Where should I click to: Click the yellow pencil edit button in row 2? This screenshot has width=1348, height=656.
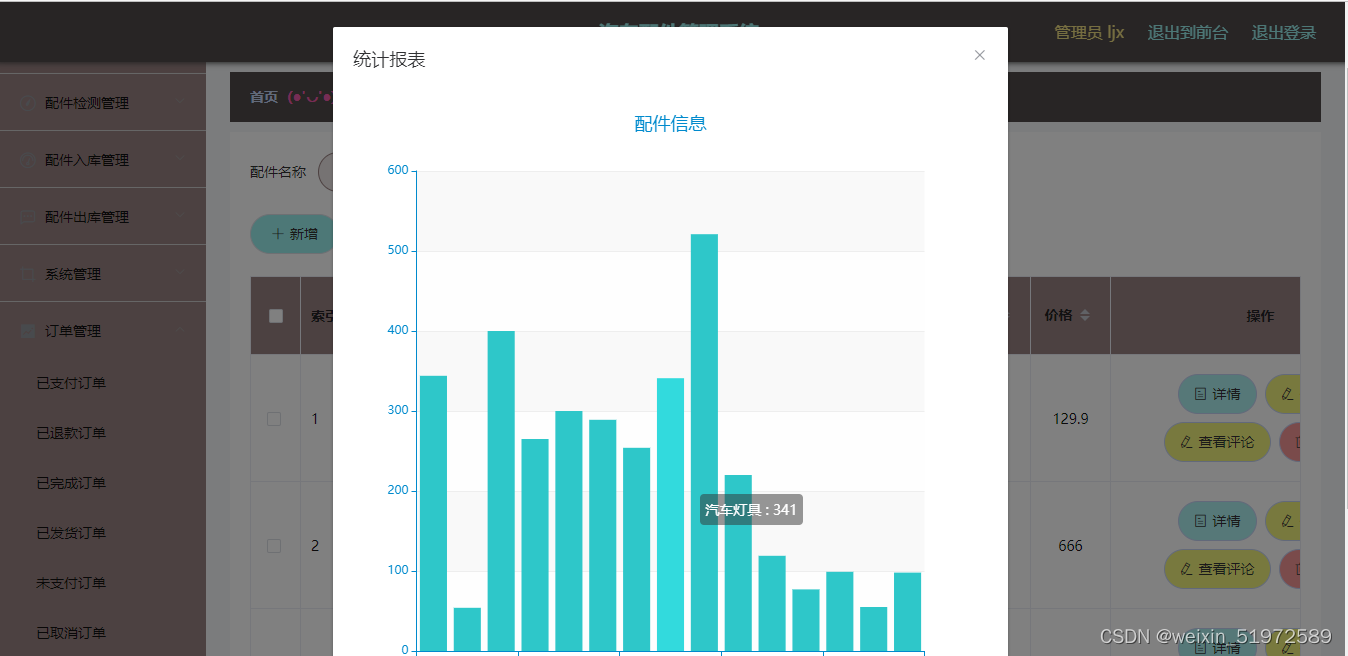(1283, 521)
